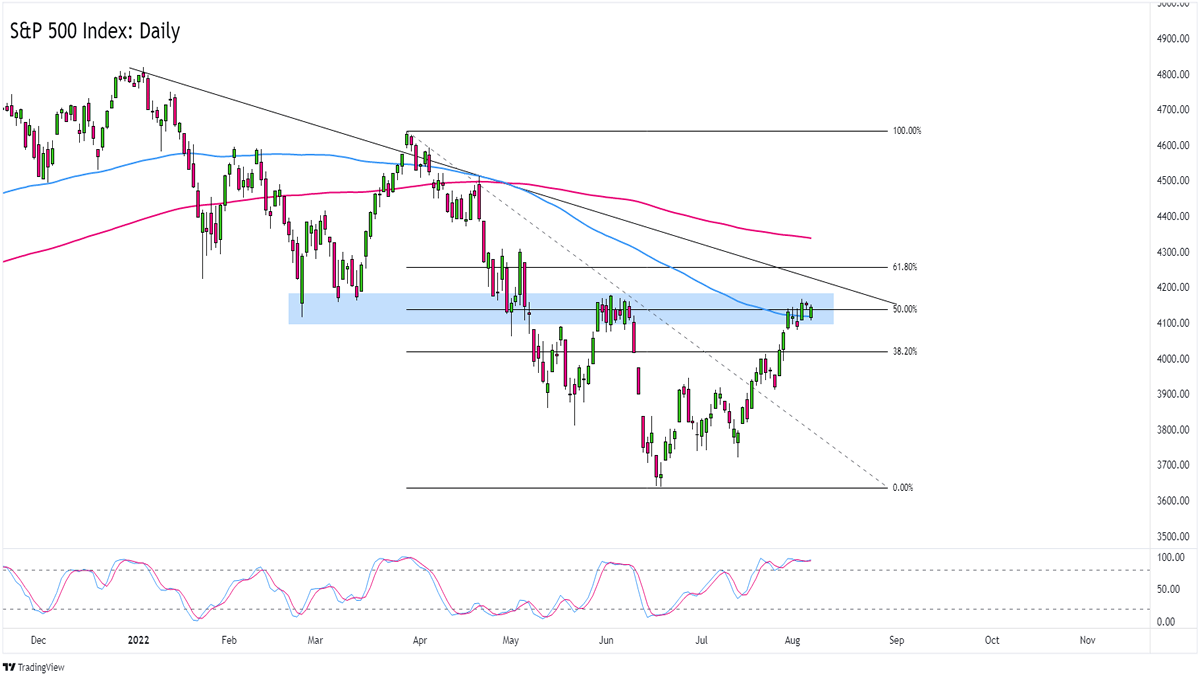This screenshot has width=1200, height=675.
Task: Select the Jul label on time axis
Action: coord(702,639)
